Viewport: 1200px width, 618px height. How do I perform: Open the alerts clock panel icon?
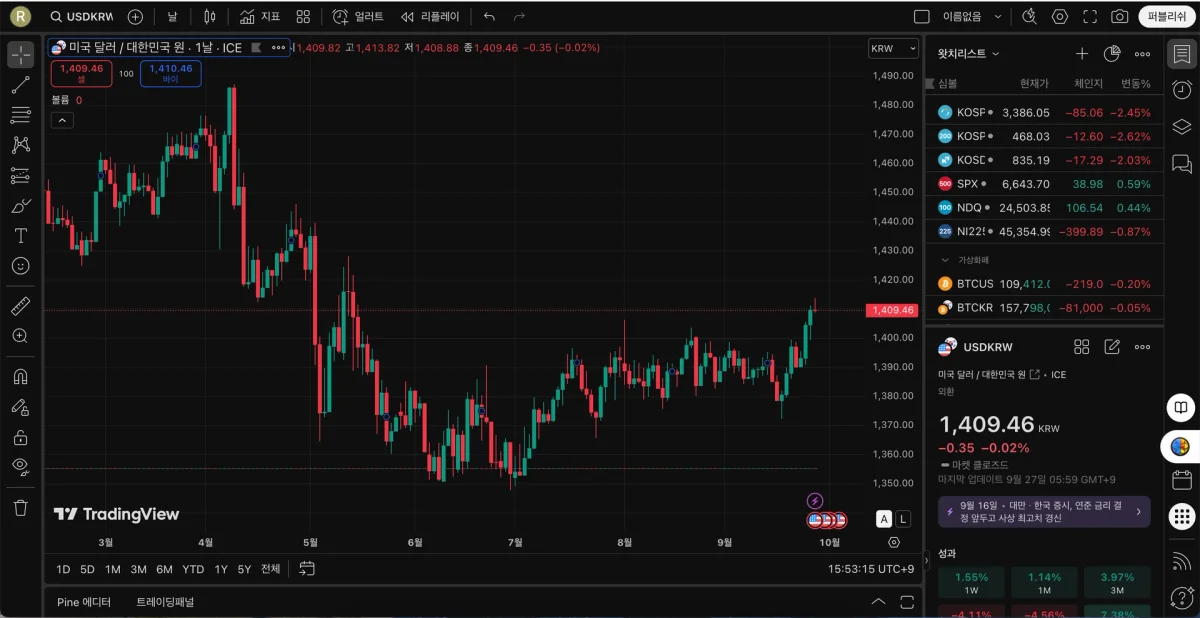point(1181,90)
